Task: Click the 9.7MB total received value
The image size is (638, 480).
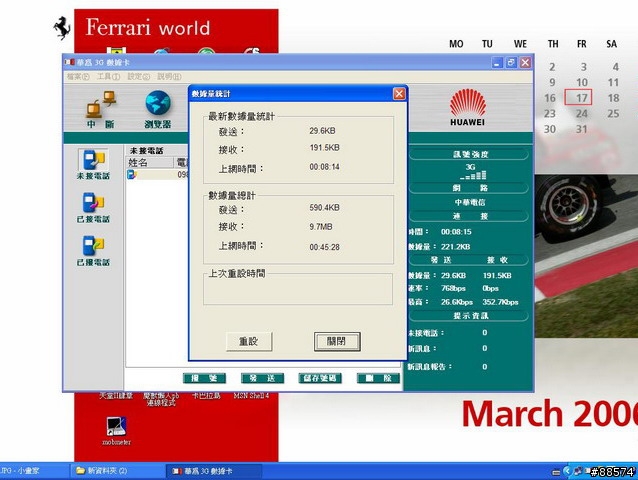Action: click(321, 227)
